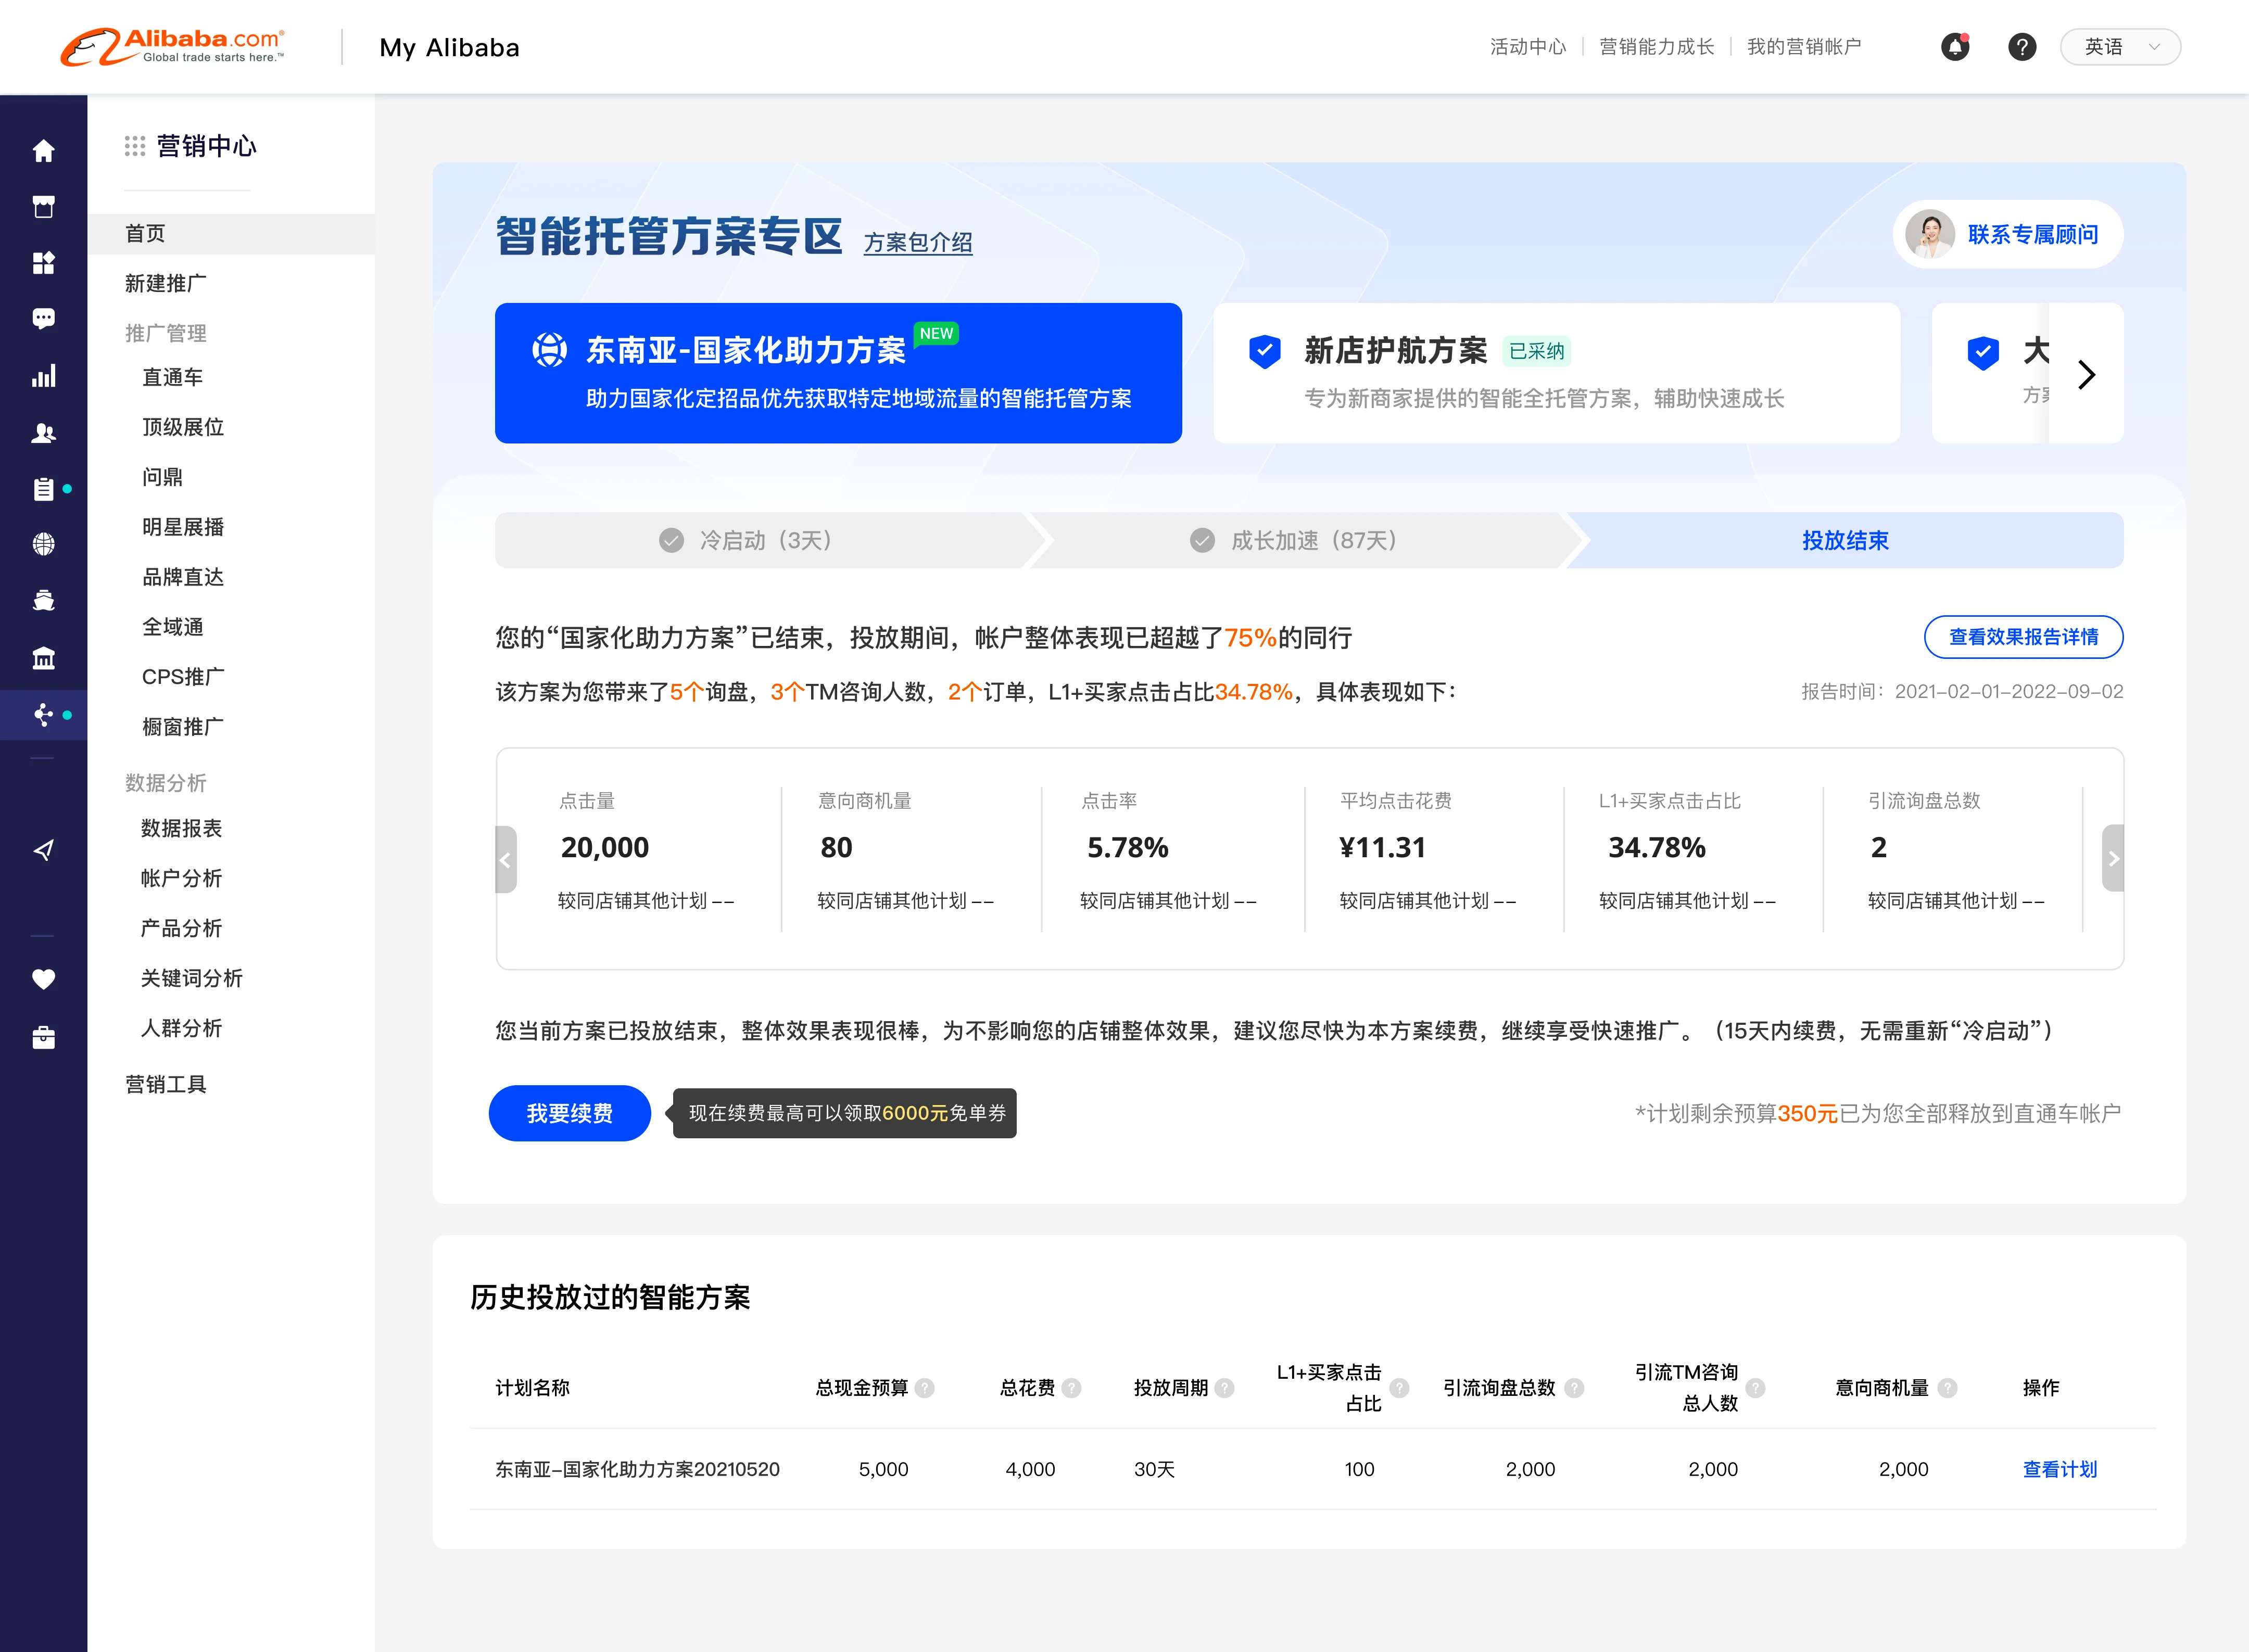Click the 我要续费 button

click(569, 1113)
